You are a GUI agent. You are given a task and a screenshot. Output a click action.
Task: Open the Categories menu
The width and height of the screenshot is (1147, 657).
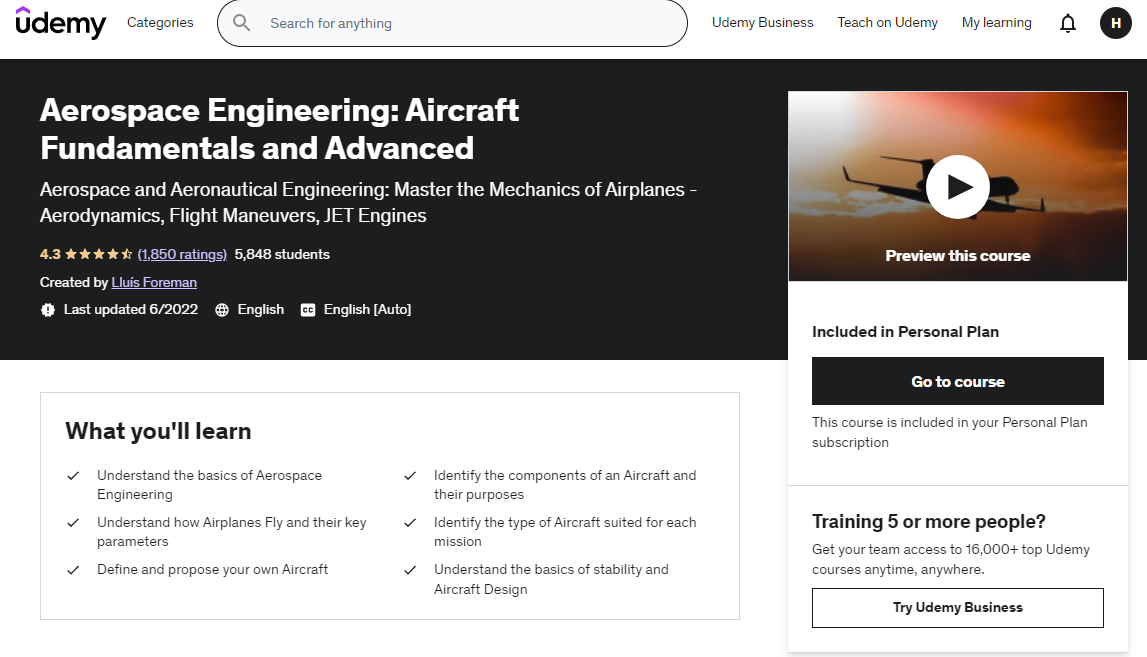point(160,23)
